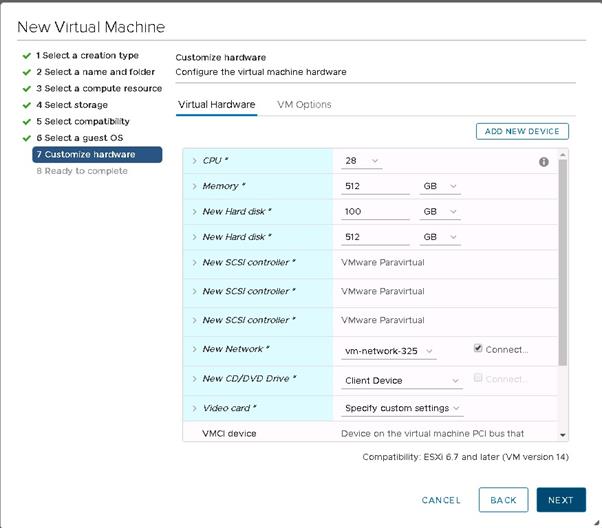Viewport: 602px width, 528px height.
Task: Expand the second New Hard disk (512 GB)
Action: coord(194,237)
